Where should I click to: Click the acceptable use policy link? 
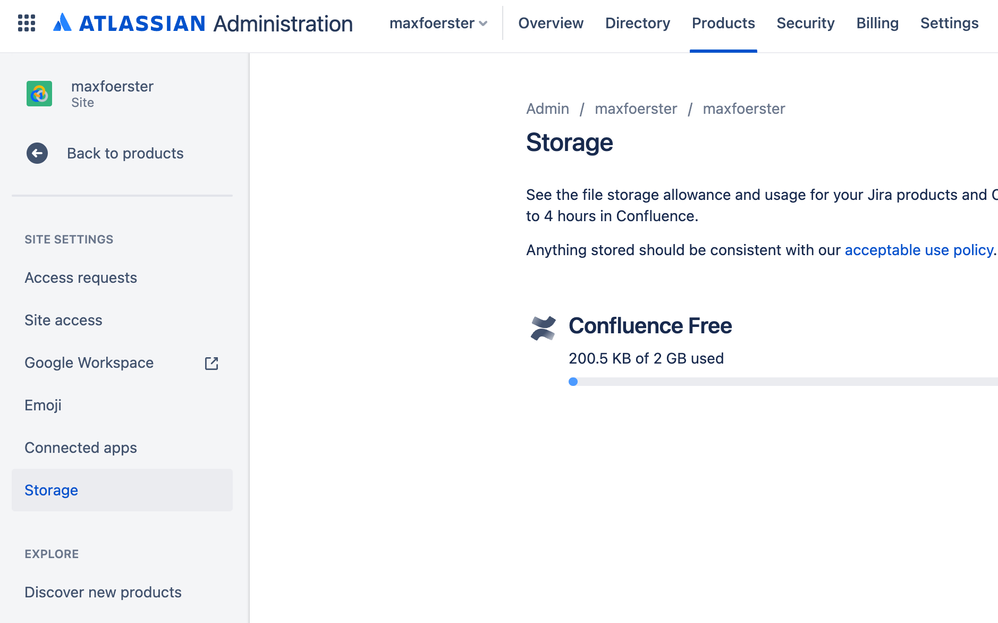point(918,250)
